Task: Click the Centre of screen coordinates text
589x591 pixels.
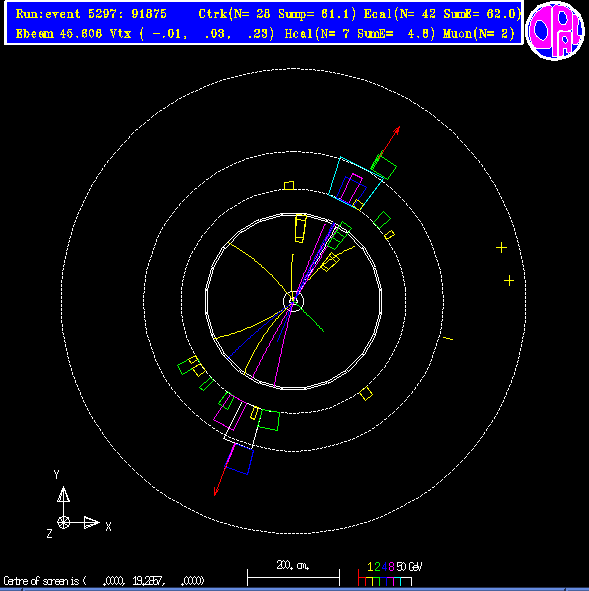Action: point(104,580)
